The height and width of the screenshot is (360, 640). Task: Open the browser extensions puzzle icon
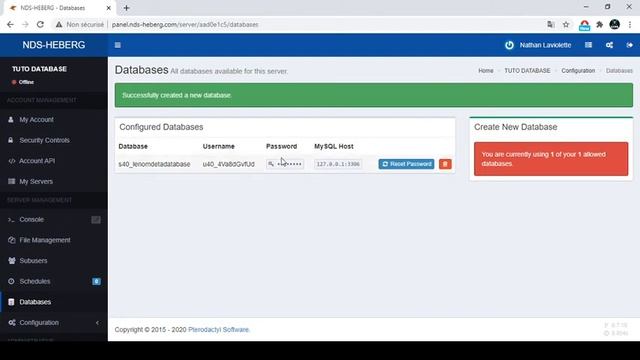point(599,24)
